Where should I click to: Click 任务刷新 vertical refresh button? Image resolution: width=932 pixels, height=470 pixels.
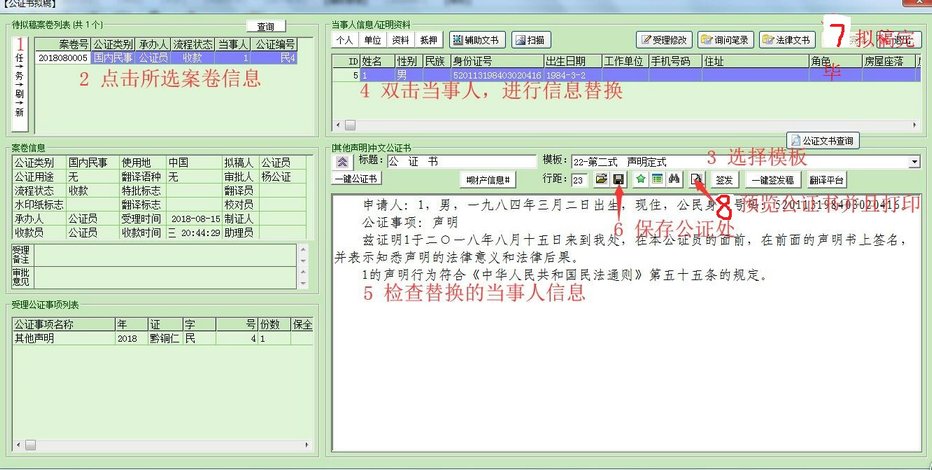coord(20,84)
